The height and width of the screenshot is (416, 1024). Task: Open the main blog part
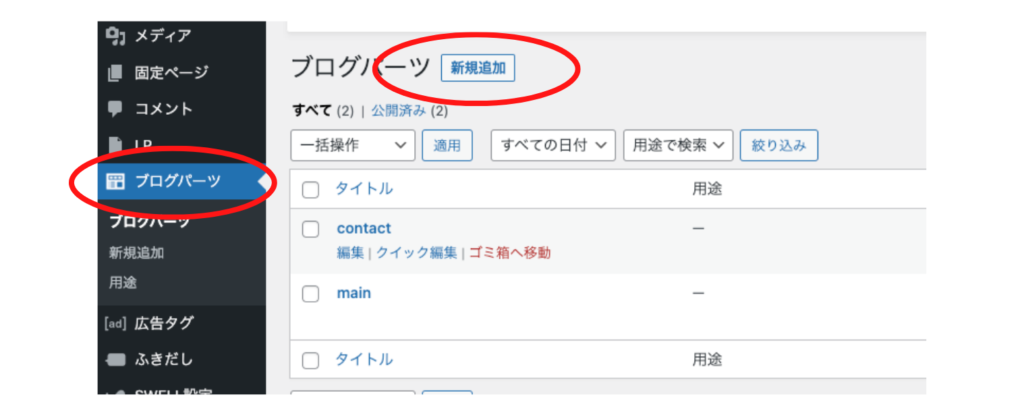pos(354,293)
